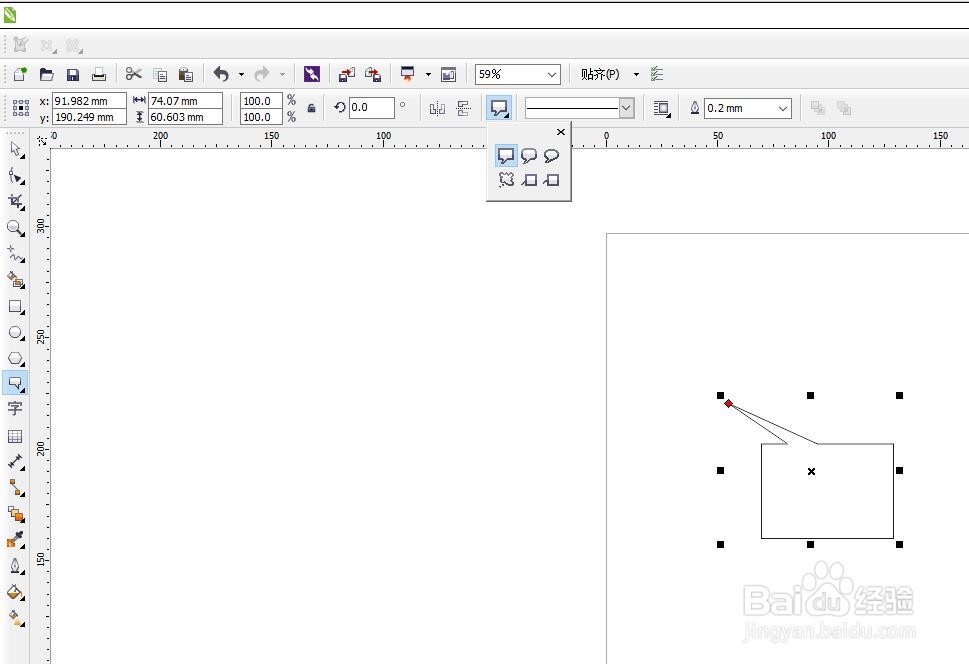Image resolution: width=969 pixels, height=664 pixels.
Task: Click the object origin grid icon
Action: click(x=20, y=108)
